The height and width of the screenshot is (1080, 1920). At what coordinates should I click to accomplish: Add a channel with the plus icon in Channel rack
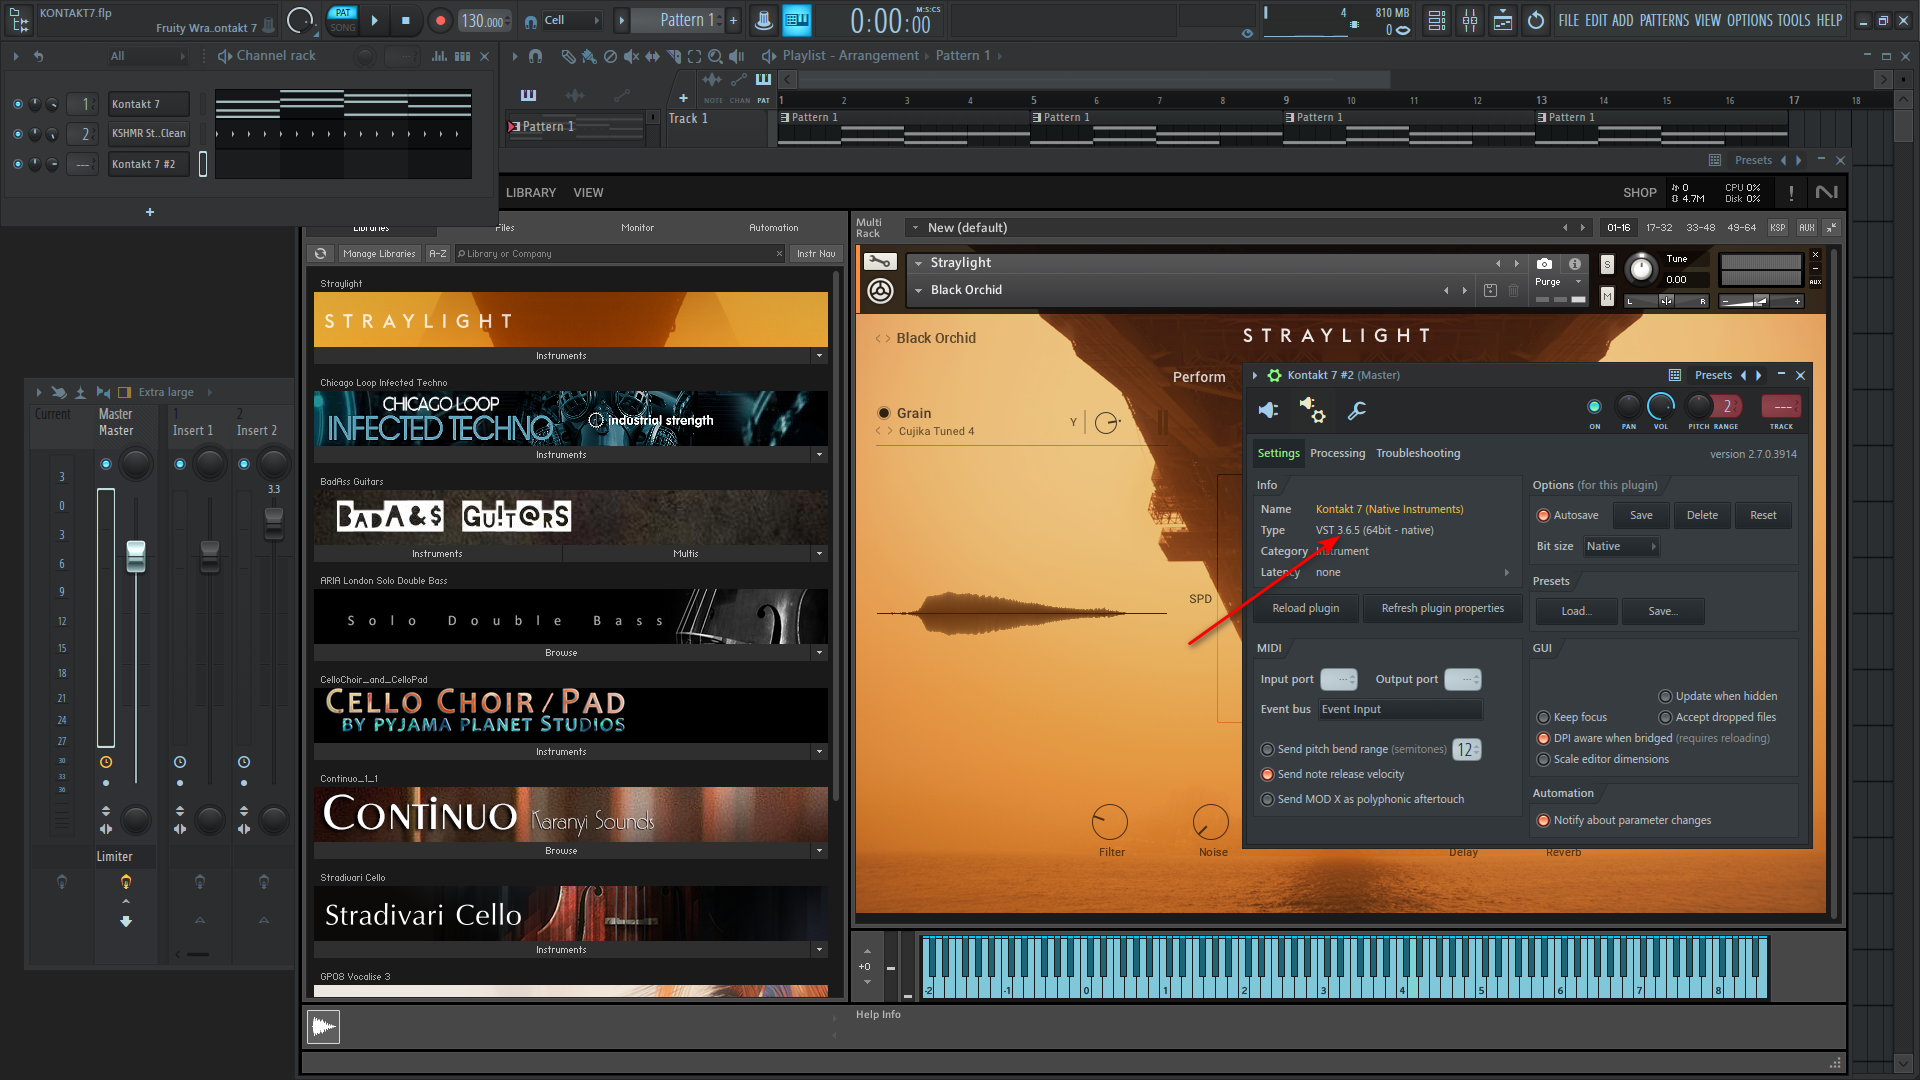[150, 212]
